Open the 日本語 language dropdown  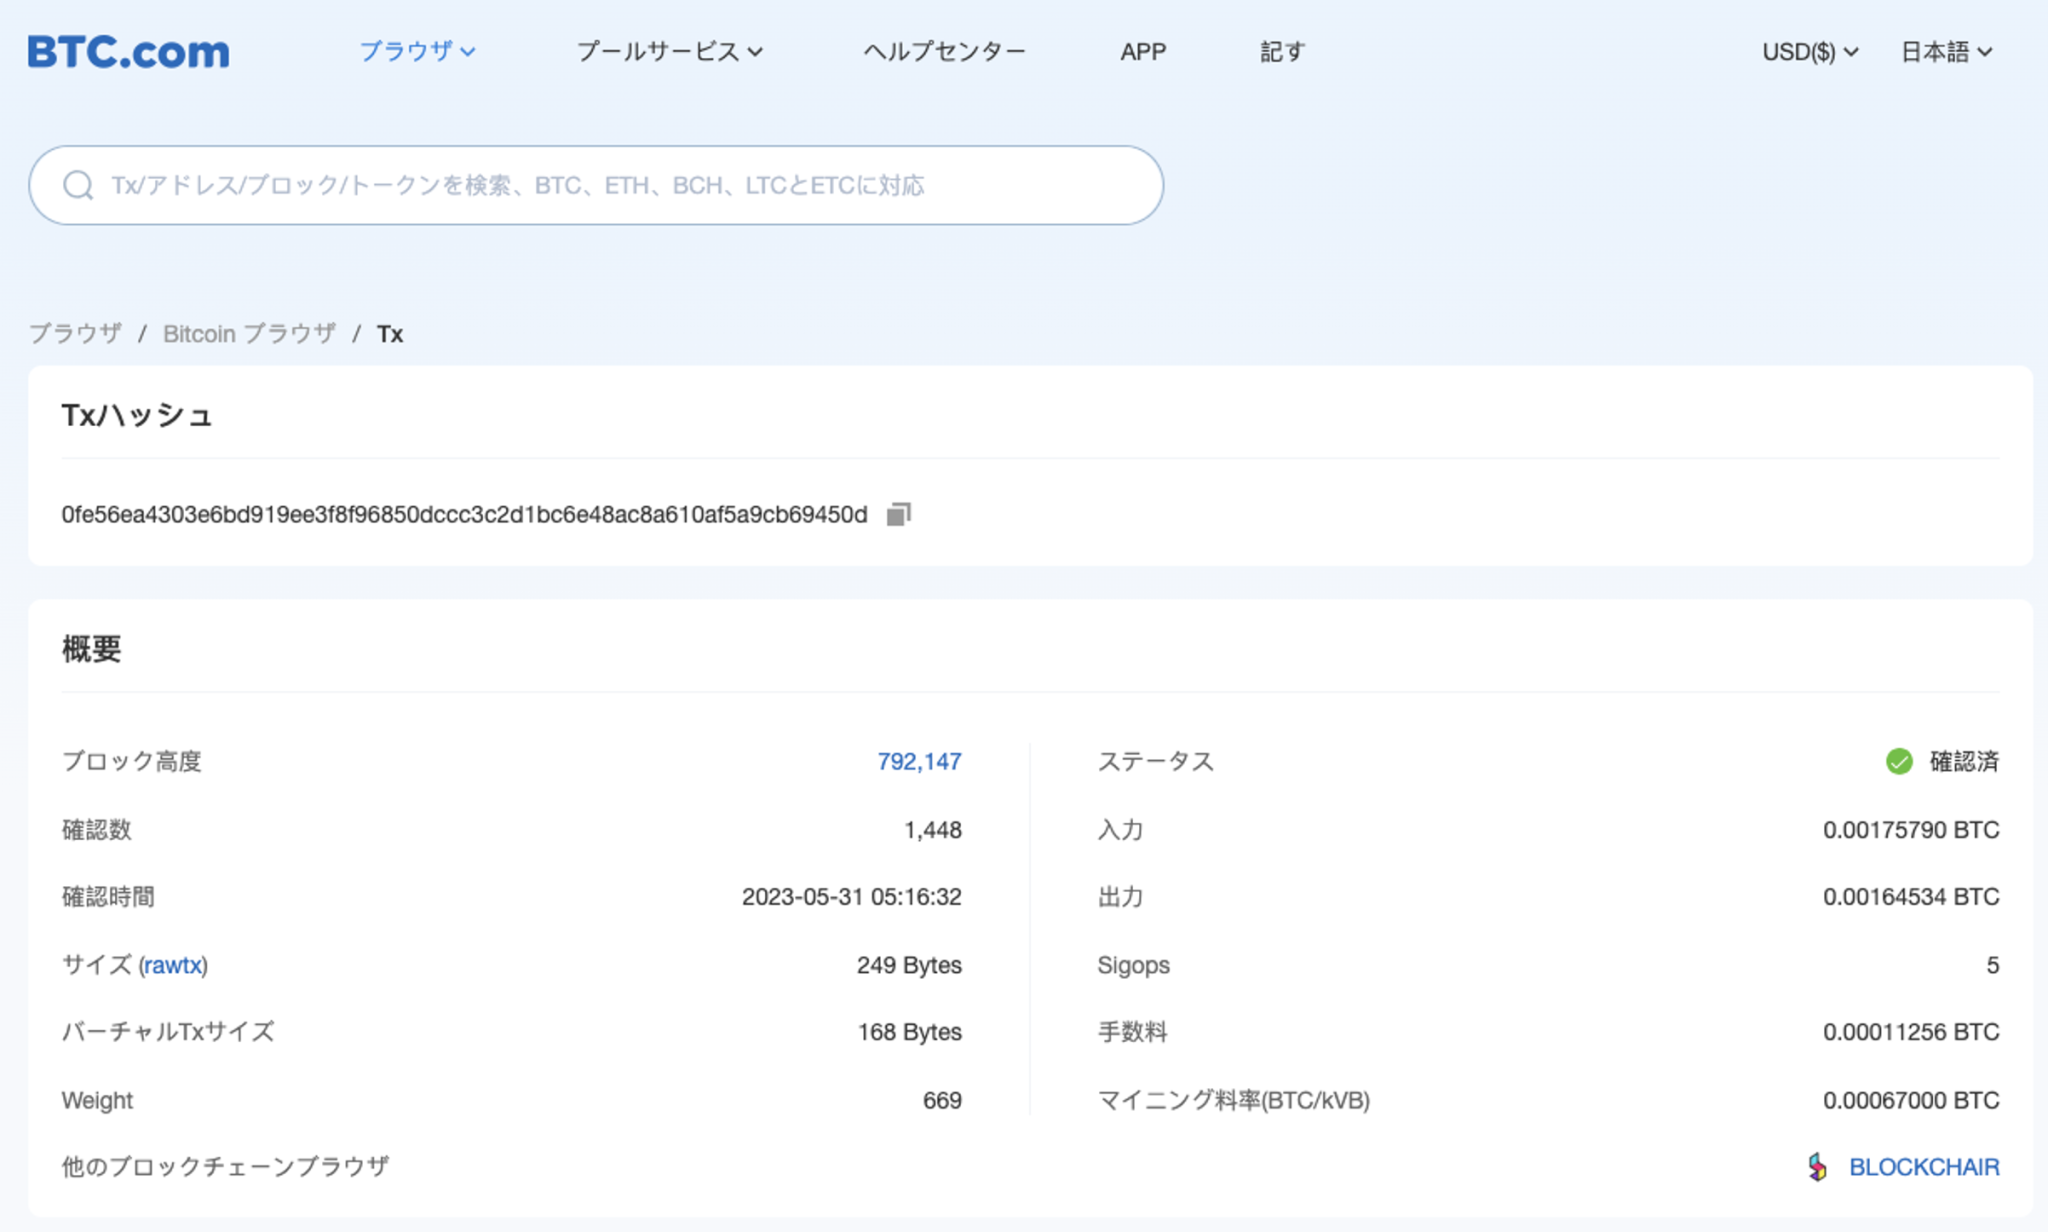(x=1940, y=51)
